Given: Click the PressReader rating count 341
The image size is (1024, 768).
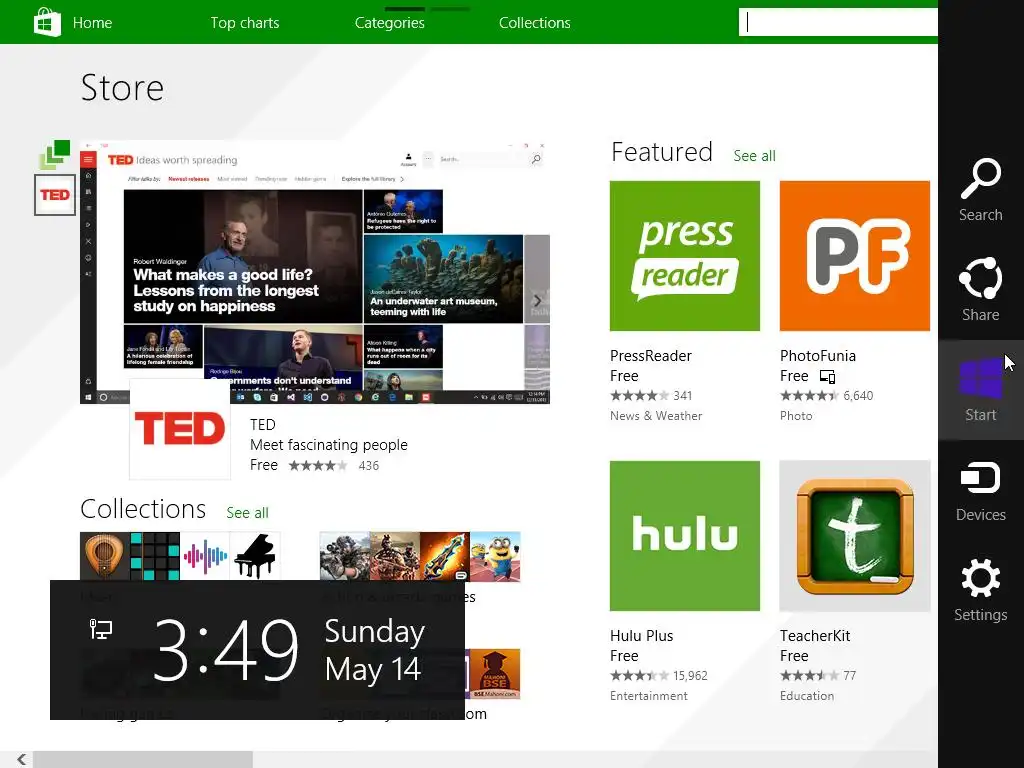Looking at the screenshot, I should (x=682, y=396).
